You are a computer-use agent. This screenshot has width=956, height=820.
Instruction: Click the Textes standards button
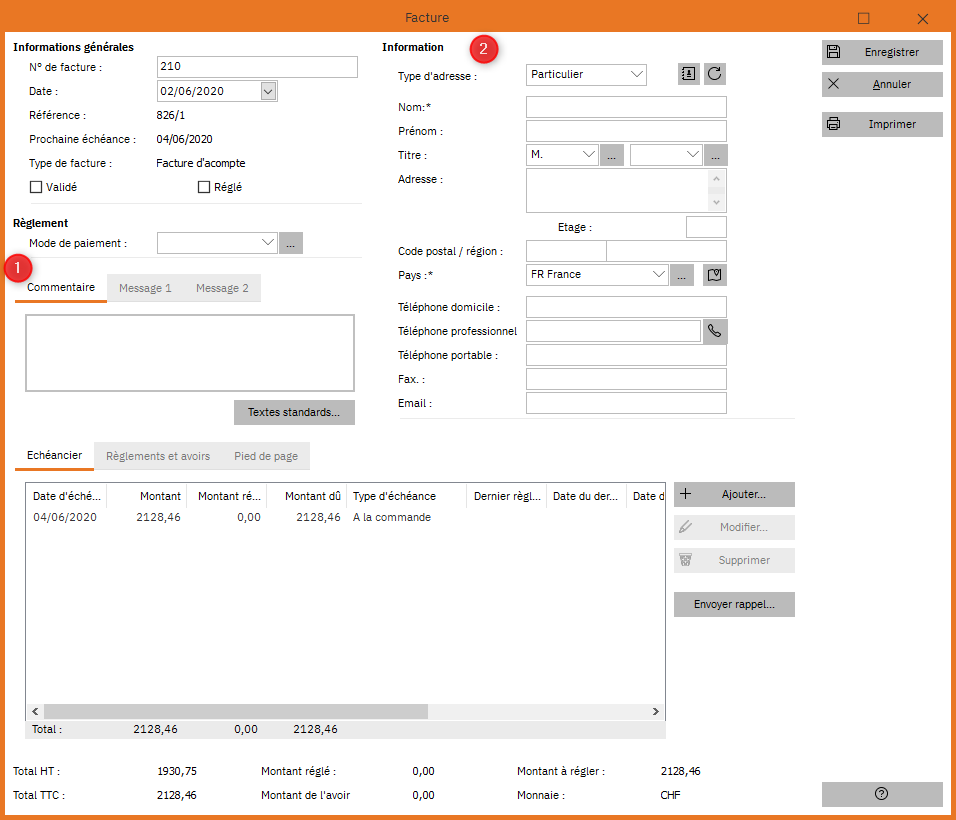tap(294, 413)
